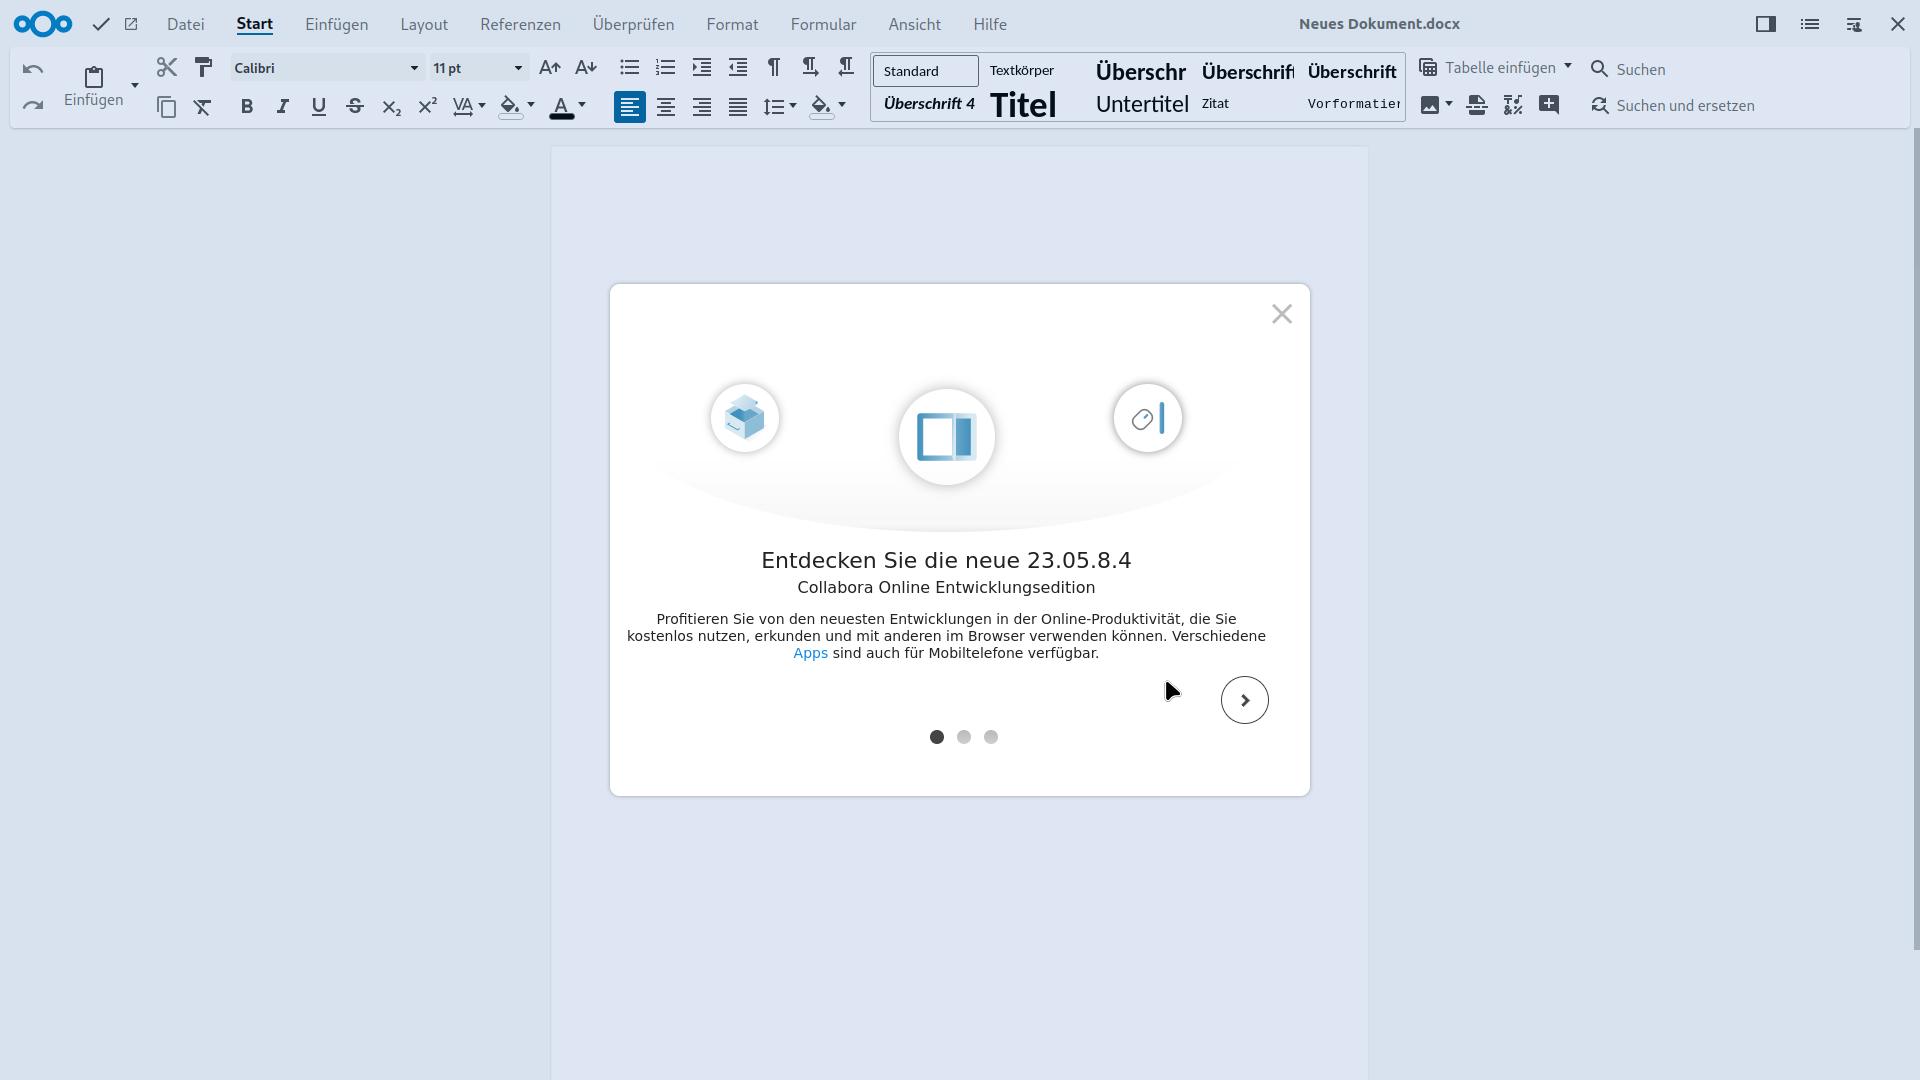Toggle italic formatting
Screen dimensions: 1920x1080
(283, 106)
